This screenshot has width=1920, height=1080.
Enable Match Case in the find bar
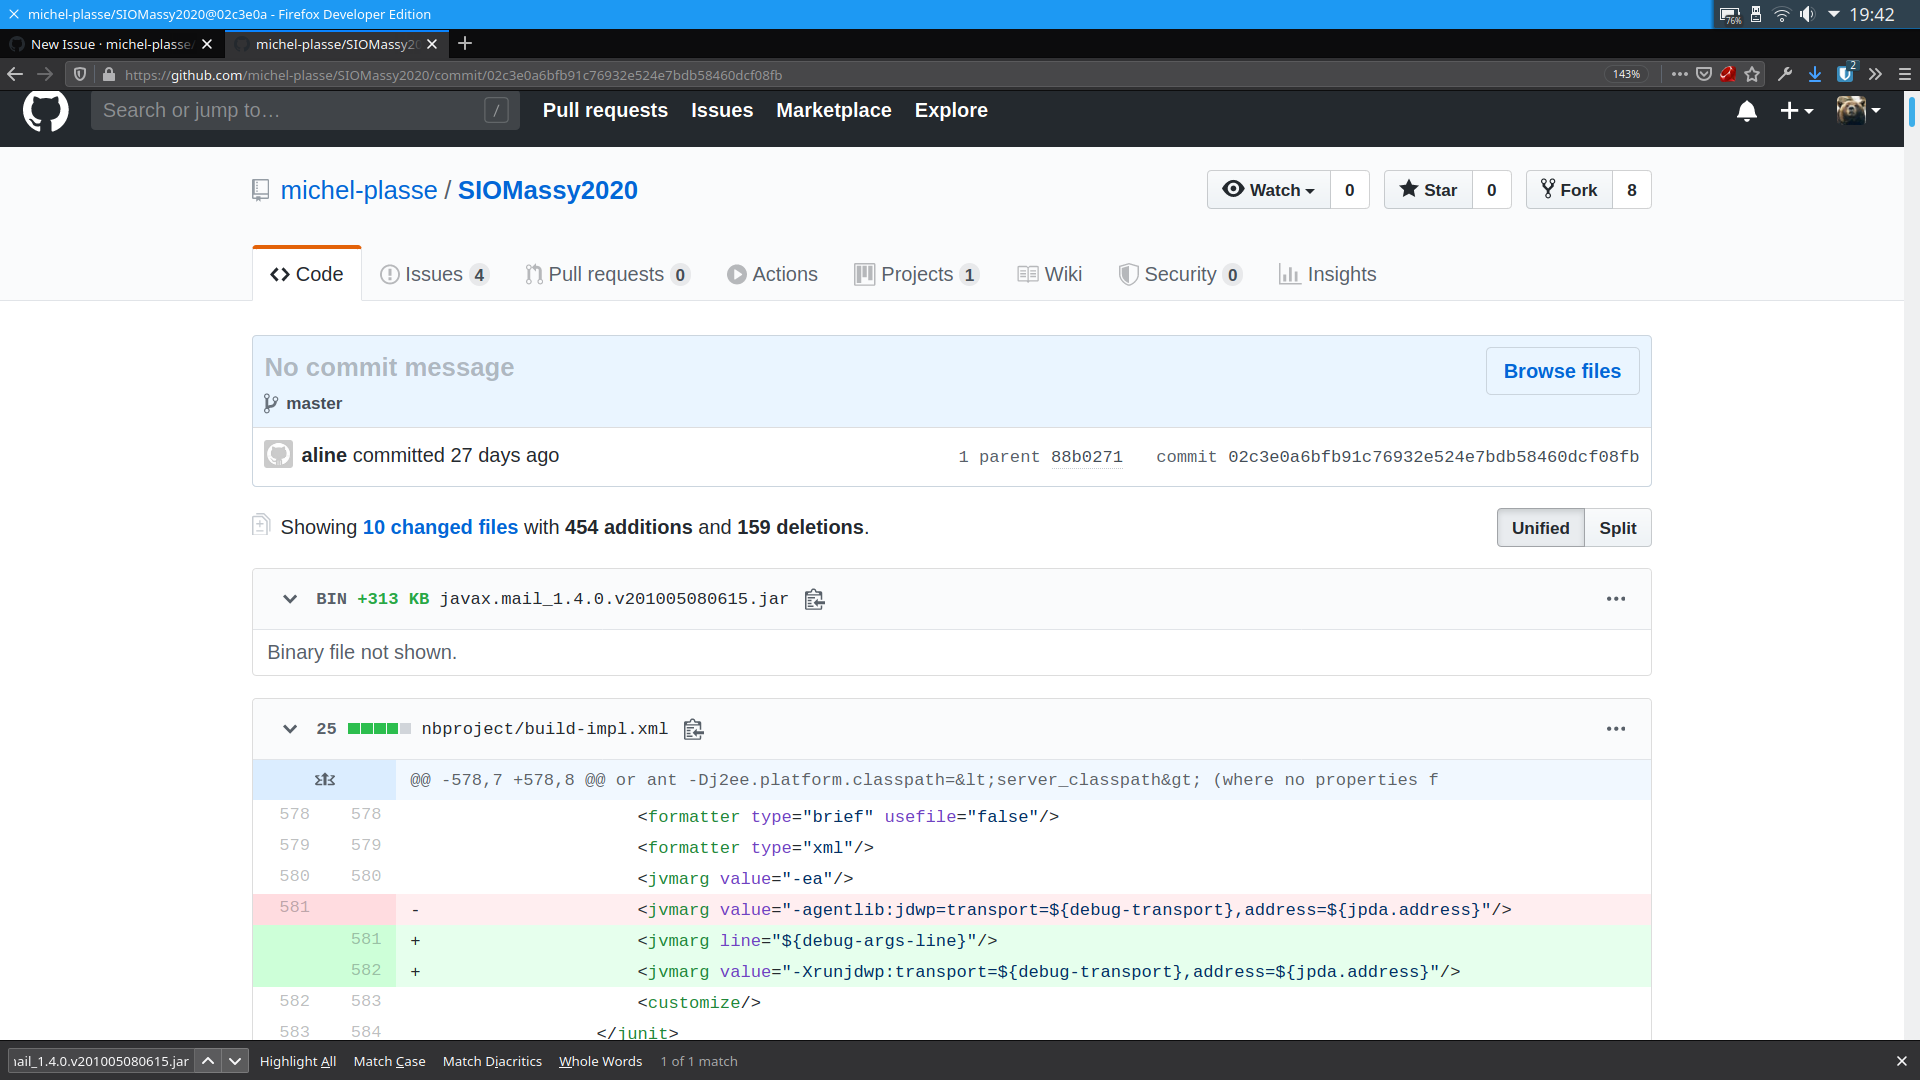pos(389,1061)
